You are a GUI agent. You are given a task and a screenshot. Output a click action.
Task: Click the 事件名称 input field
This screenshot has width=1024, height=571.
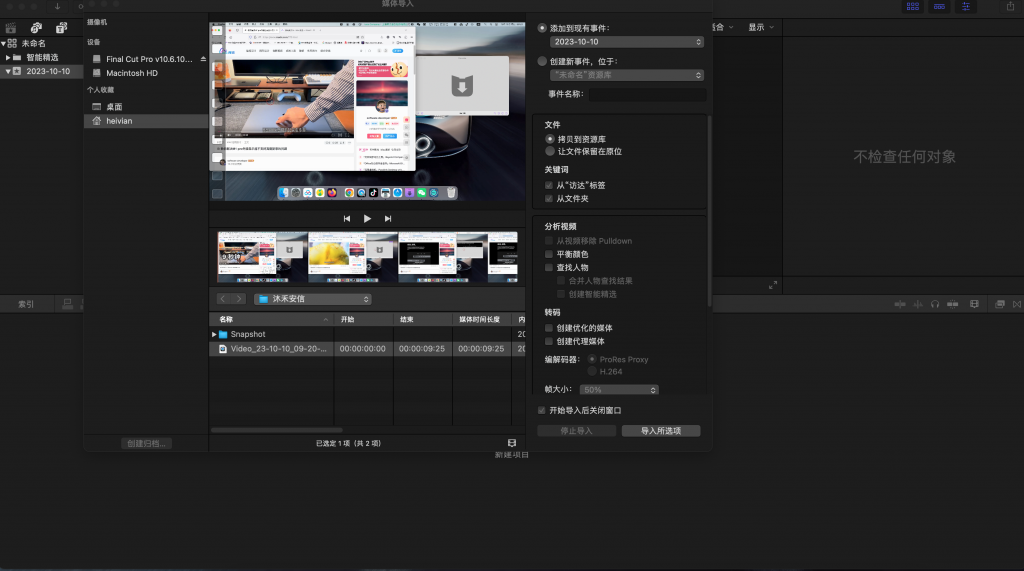pos(647,94)
